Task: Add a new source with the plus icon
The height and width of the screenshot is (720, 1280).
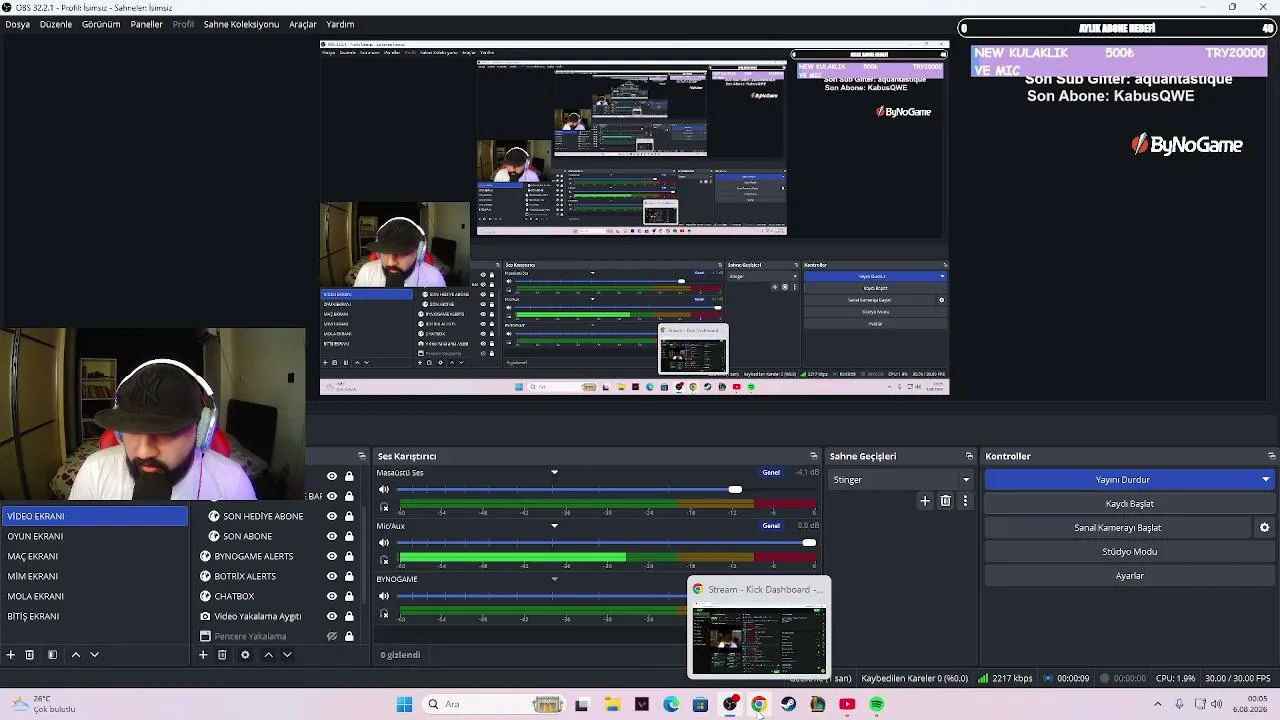Action: pos(203,655)
